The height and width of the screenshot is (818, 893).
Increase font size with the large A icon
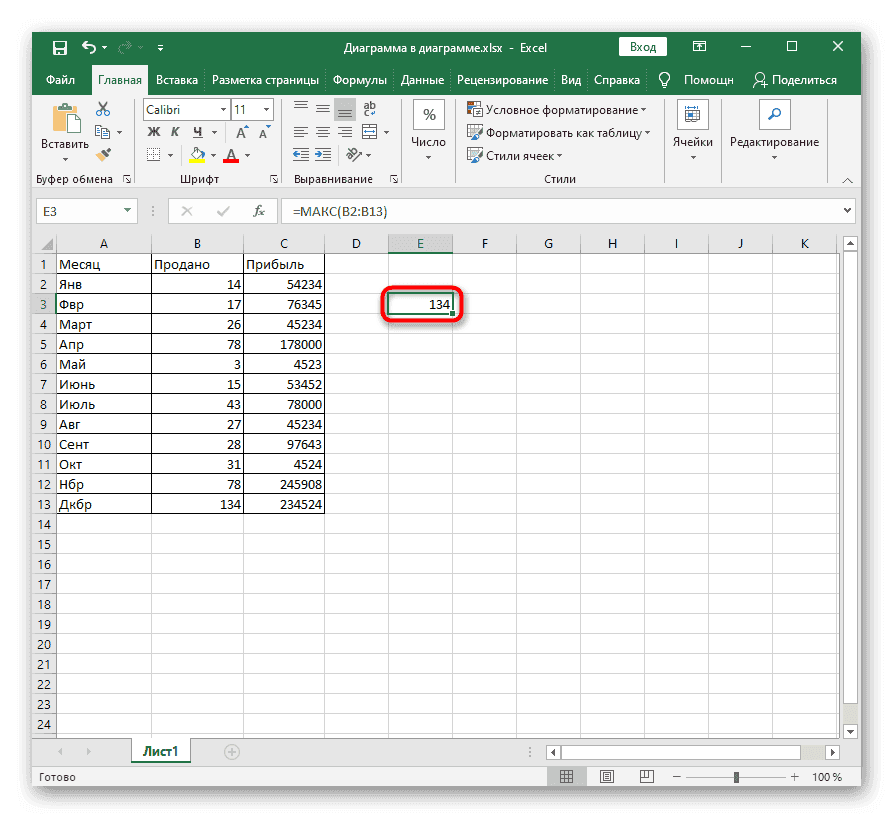click(x=239, y=130)
